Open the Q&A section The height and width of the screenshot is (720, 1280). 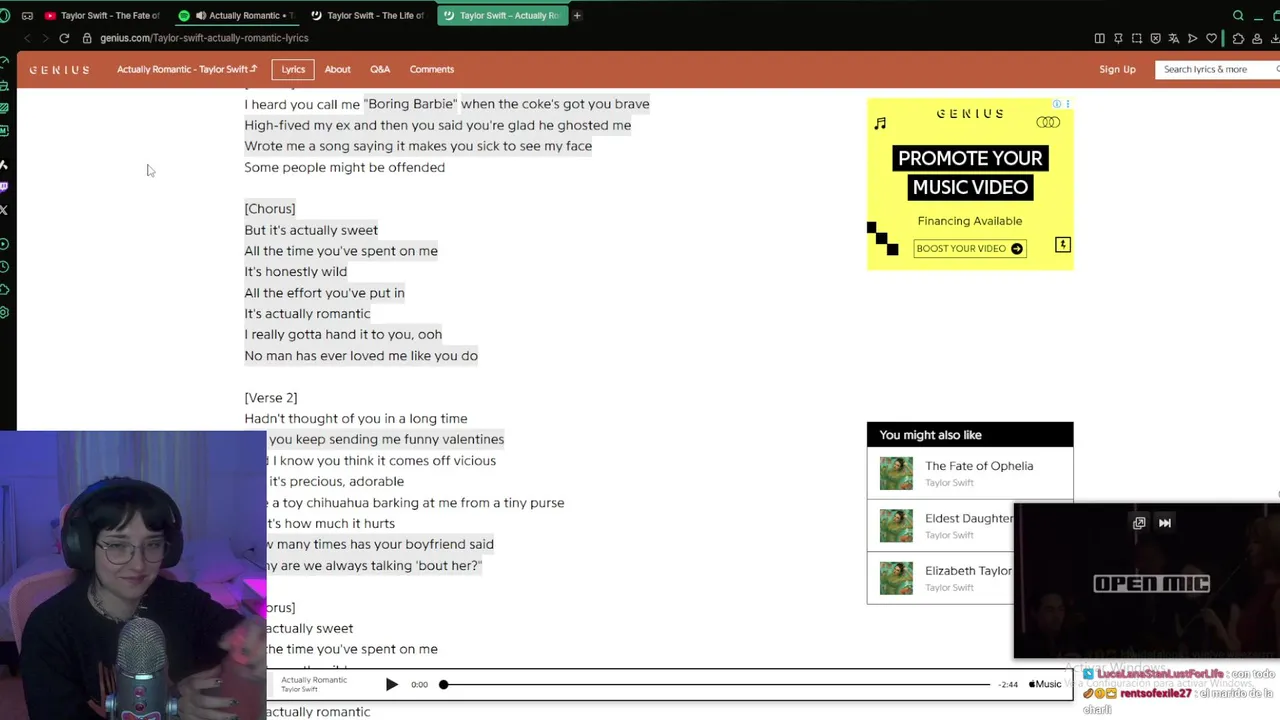[380, 69]
